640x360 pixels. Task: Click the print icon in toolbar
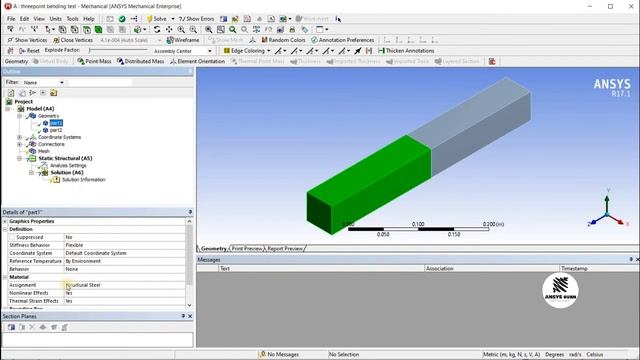[x=292, y=29]
